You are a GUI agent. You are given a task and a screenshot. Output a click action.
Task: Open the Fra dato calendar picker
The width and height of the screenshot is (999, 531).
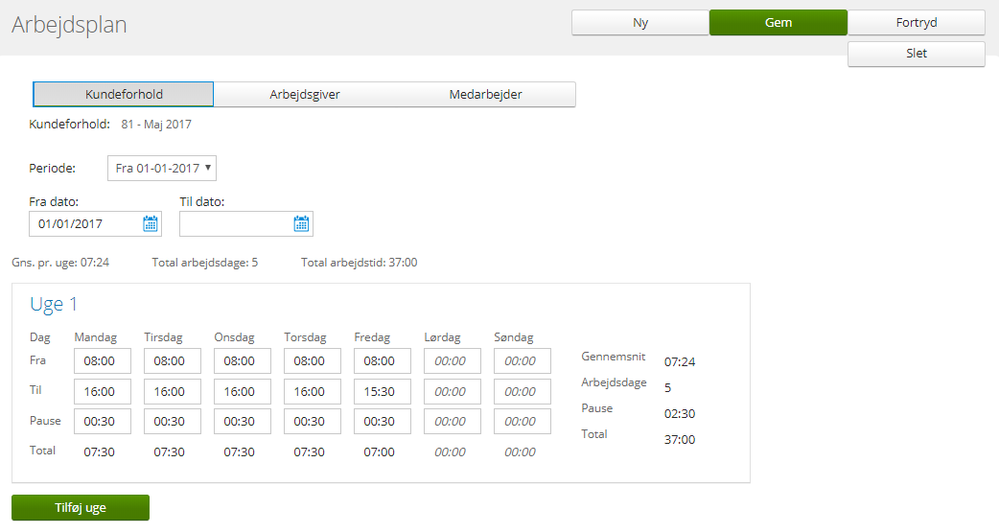click(x=150, y=224)
